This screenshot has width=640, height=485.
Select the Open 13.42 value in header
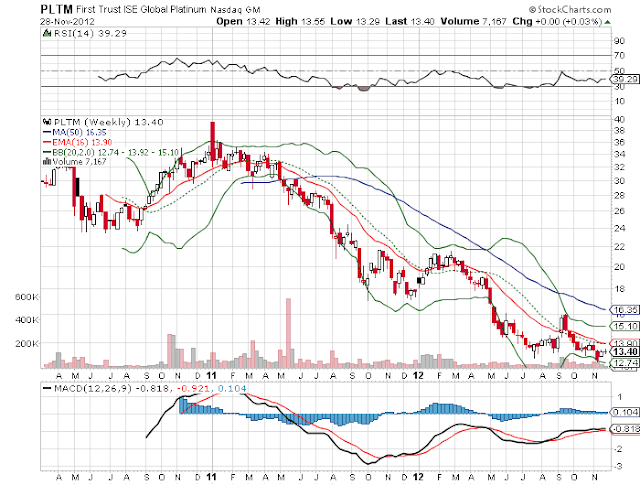coord(243,21)
